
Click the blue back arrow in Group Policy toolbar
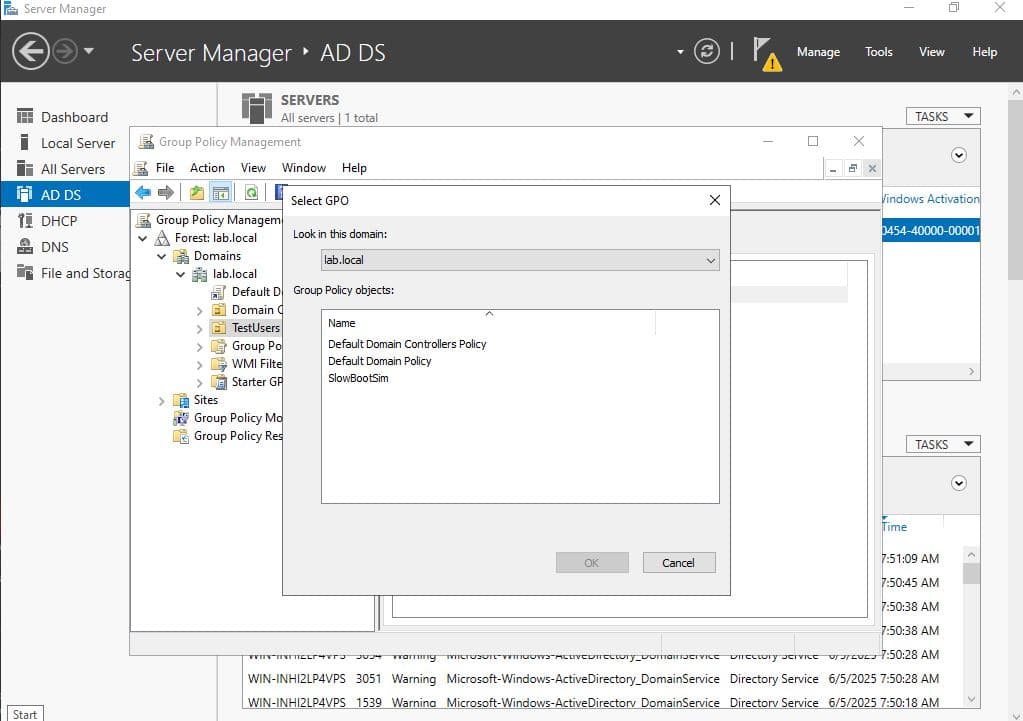[143, 192]
